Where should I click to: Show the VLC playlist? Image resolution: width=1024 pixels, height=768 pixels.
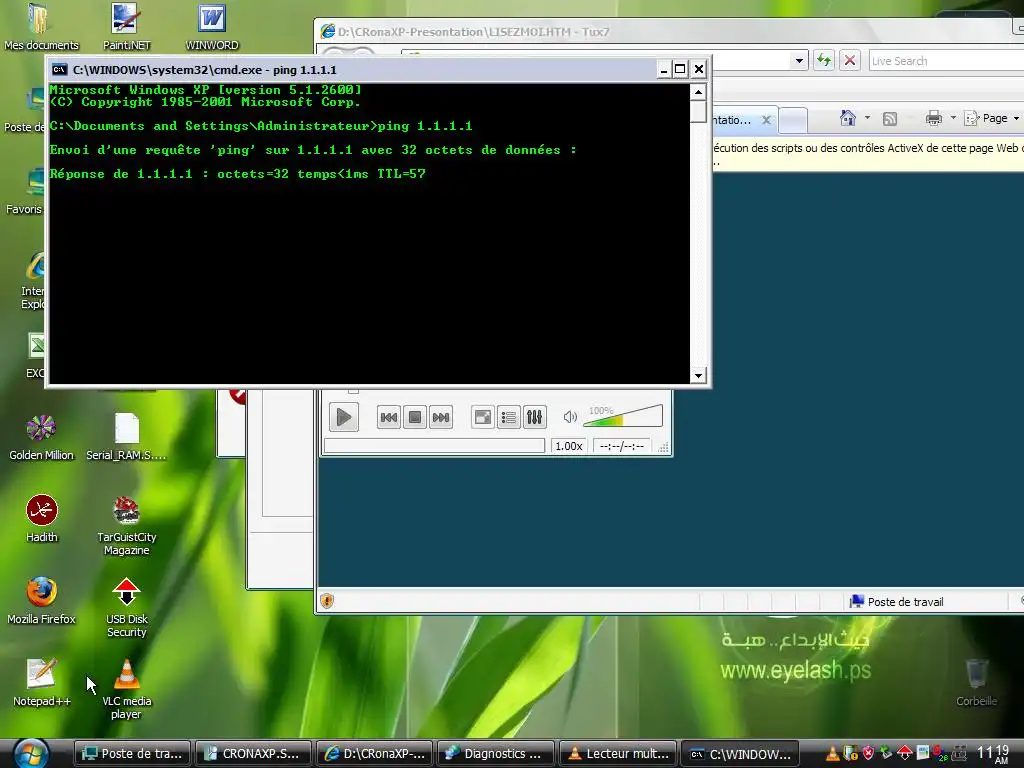[508, 417]
